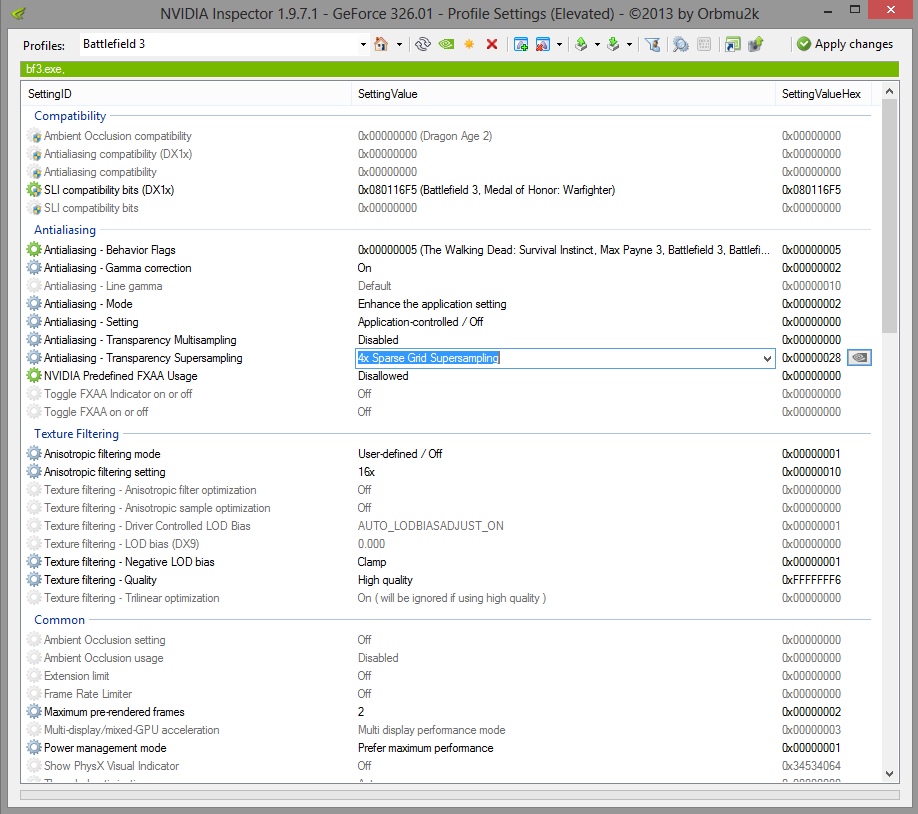Click the SettingValue column header
Image resolution: width=918 pixels, height=814 pixels.
pos(563,94)
